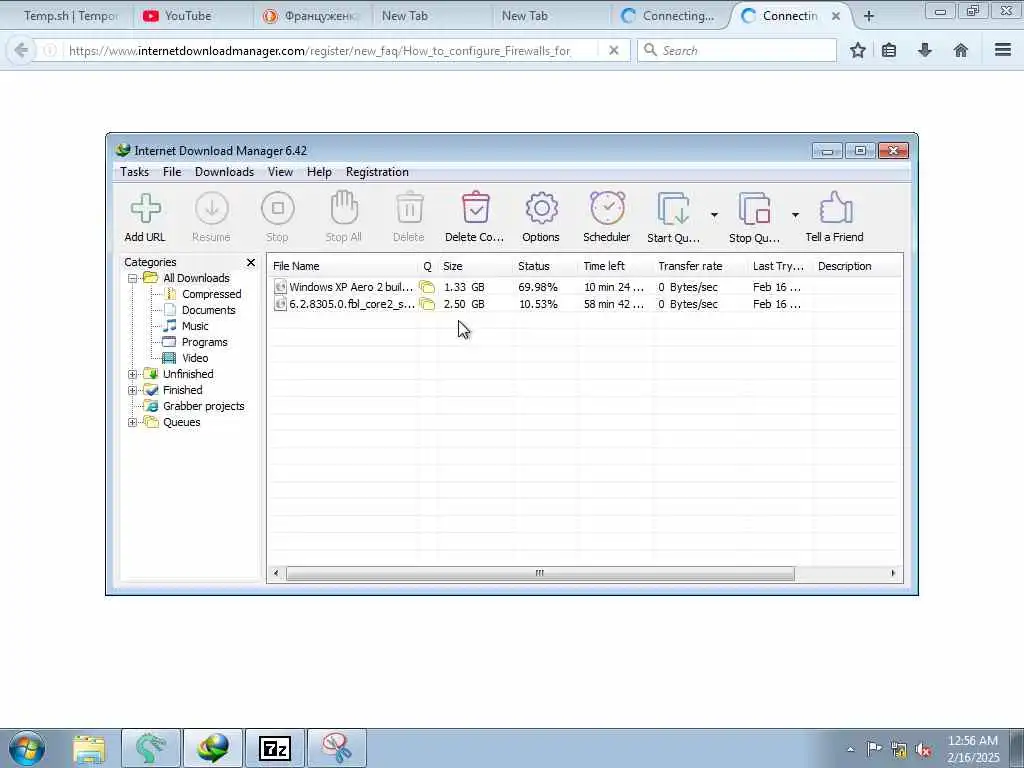Image resolution: width=1024 pixels, height=768 pixels.
Task: Open the Scheduler clock icon
Action: click(607, 208)
